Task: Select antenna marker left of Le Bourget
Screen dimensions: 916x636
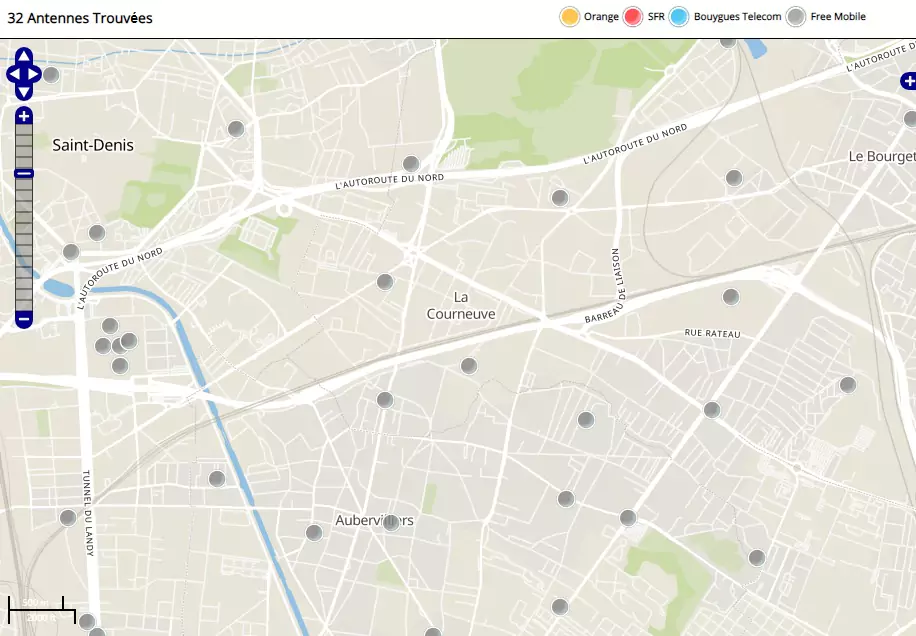Action: click(734, 178)
